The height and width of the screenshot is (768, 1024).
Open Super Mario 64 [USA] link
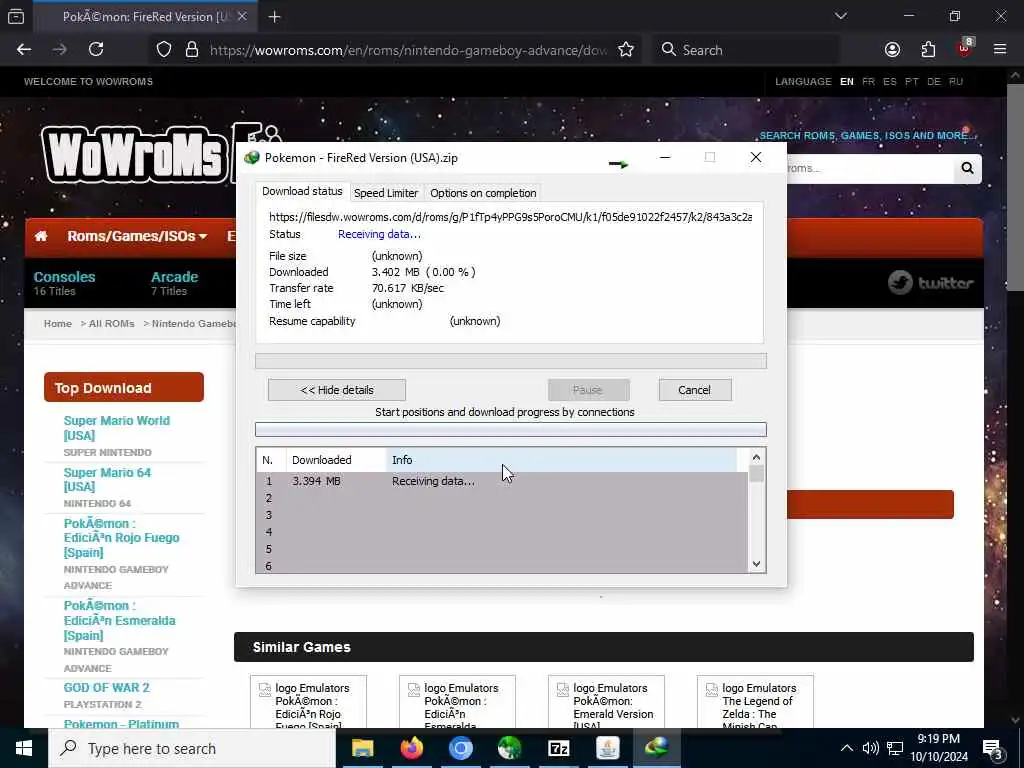pyautogui.click(x=107, y=479)
